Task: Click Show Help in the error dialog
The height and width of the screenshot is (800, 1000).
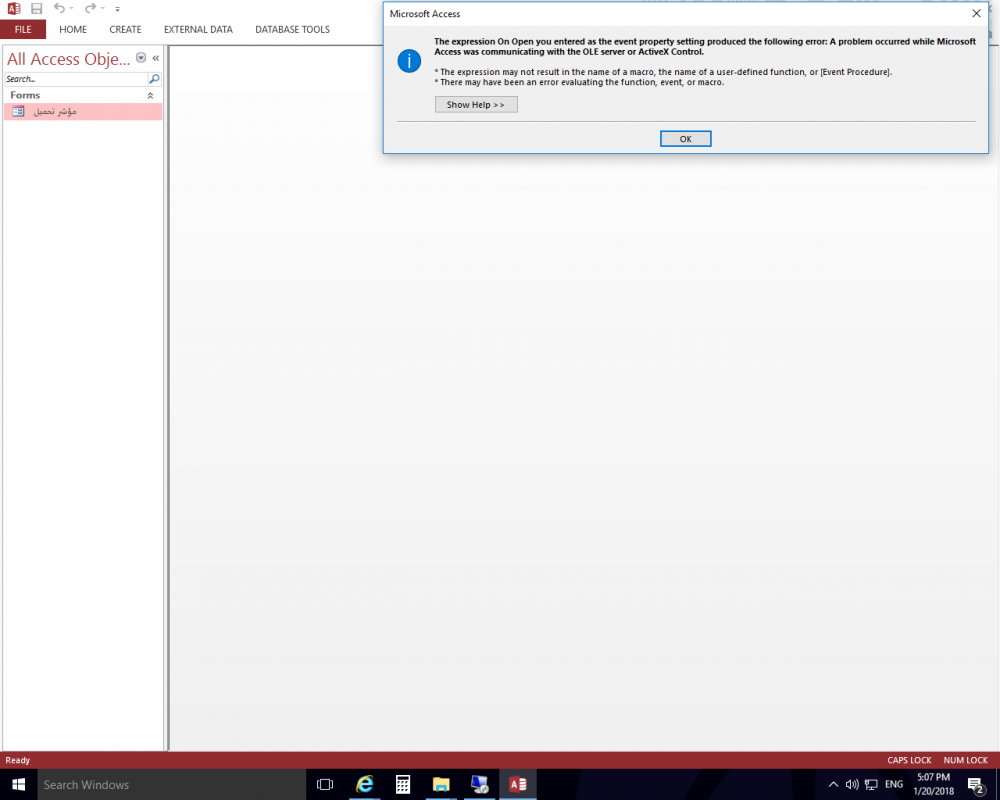Action: pyautogui.click(x=476, y=105)
